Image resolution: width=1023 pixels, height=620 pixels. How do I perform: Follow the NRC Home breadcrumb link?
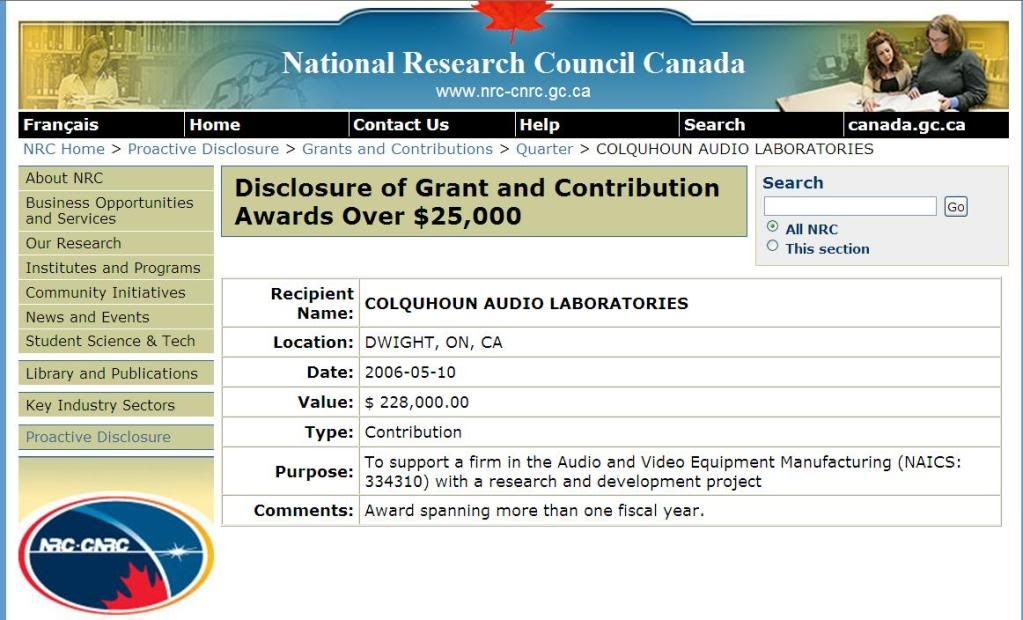64,149
